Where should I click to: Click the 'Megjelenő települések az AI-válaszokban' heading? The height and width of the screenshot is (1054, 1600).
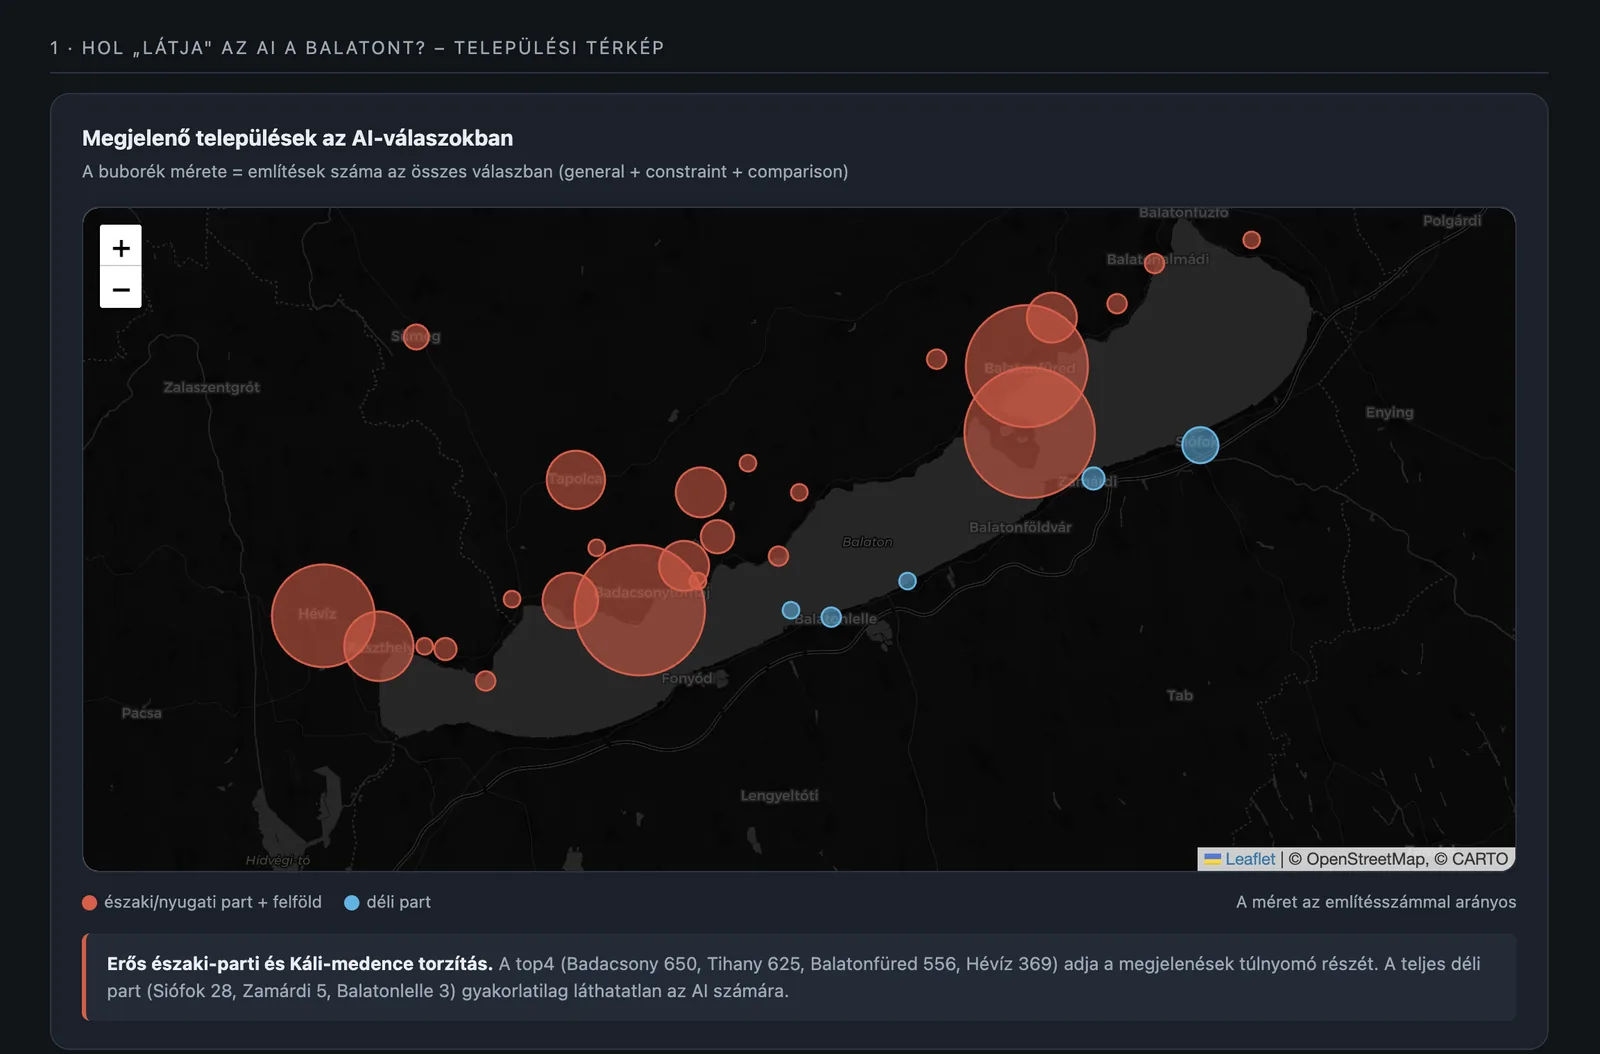coord(297,138)
